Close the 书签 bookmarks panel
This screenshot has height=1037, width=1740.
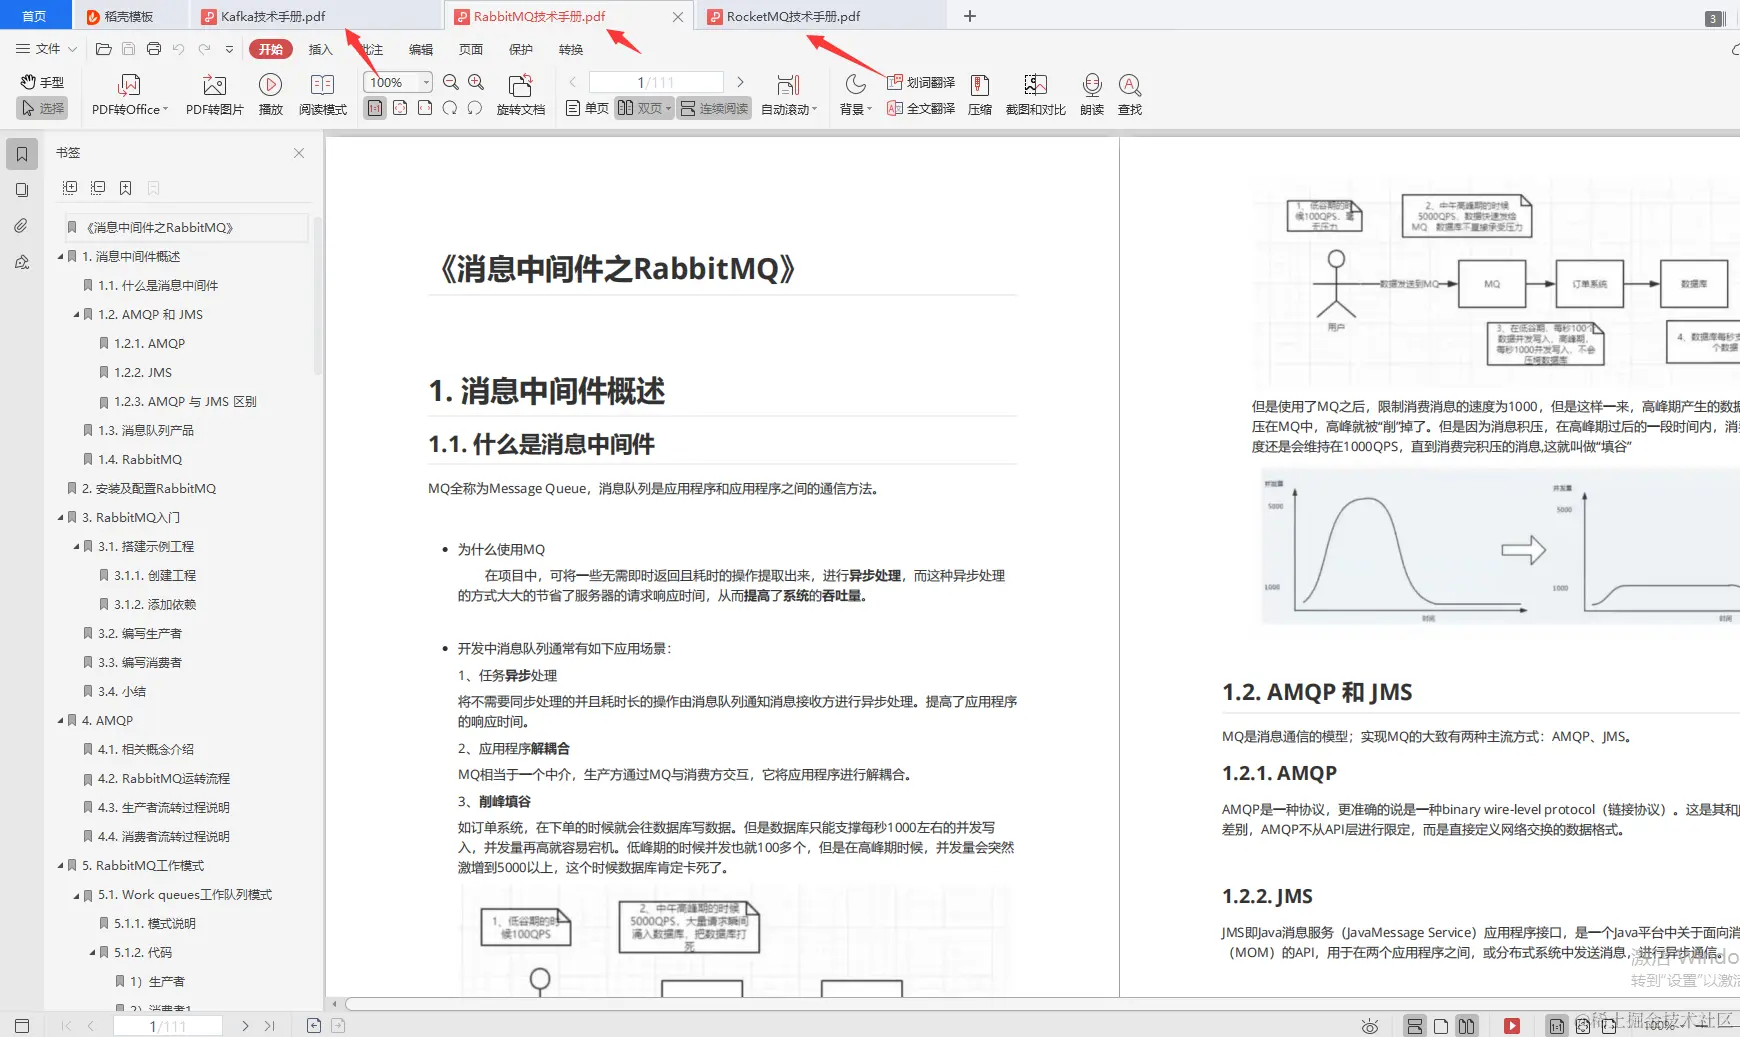(x=299, y=153)
